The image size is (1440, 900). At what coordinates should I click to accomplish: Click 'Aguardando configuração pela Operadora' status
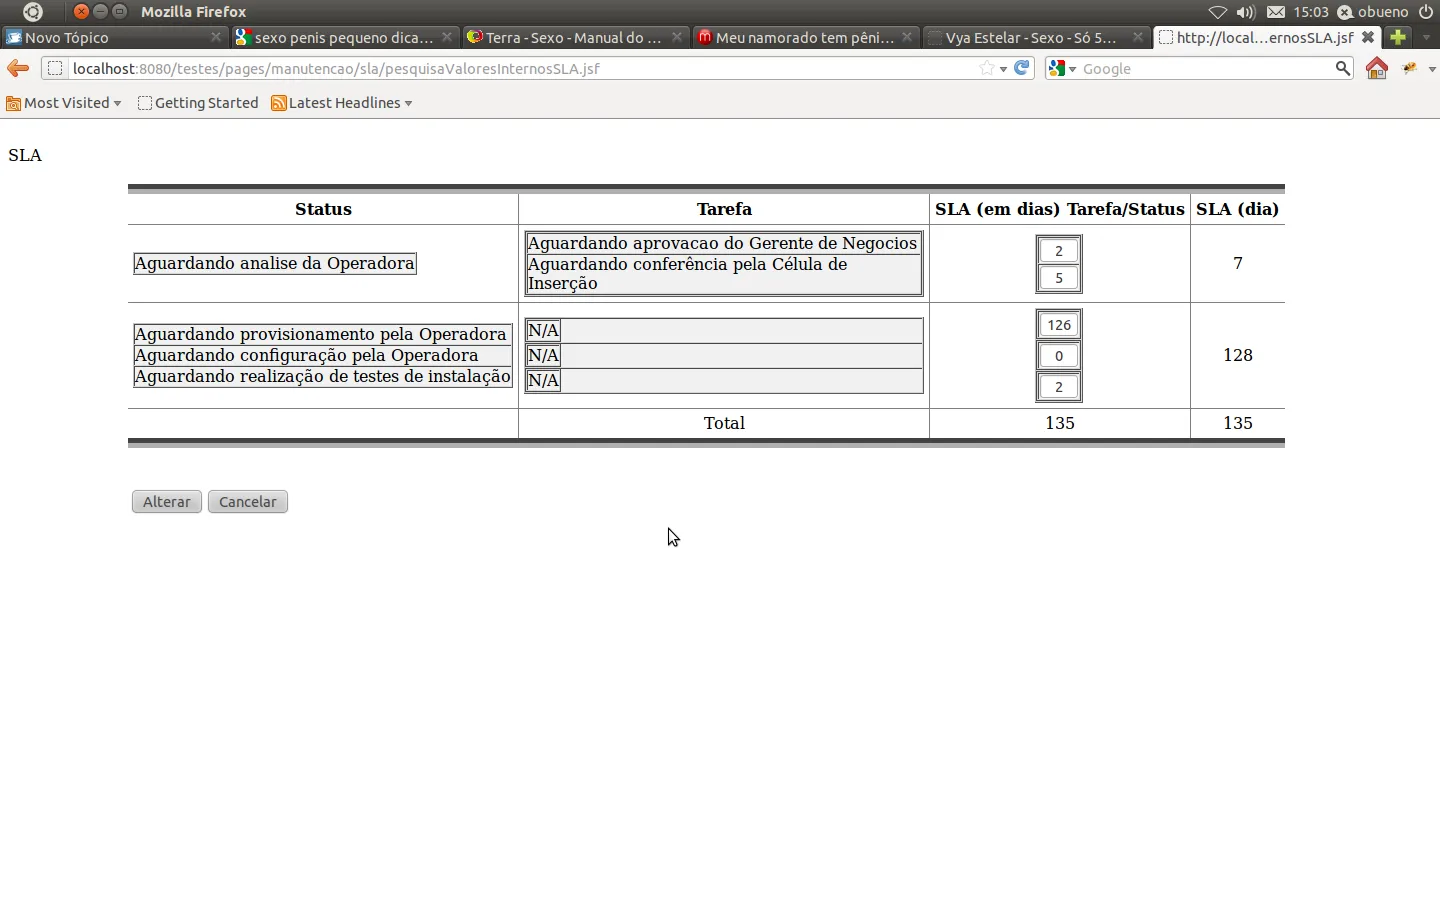tap(307, 355)
